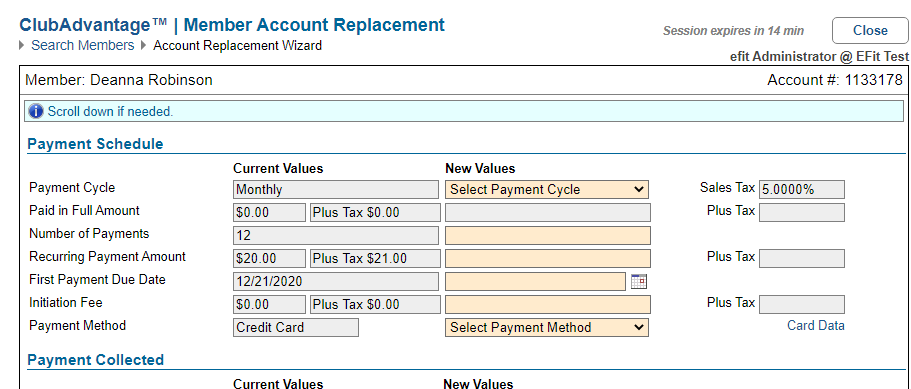Click the Paid in Full Plus Tax $0.00 field
The height and width of the screenshot is (389, 911).
click(x=375, y=212)
